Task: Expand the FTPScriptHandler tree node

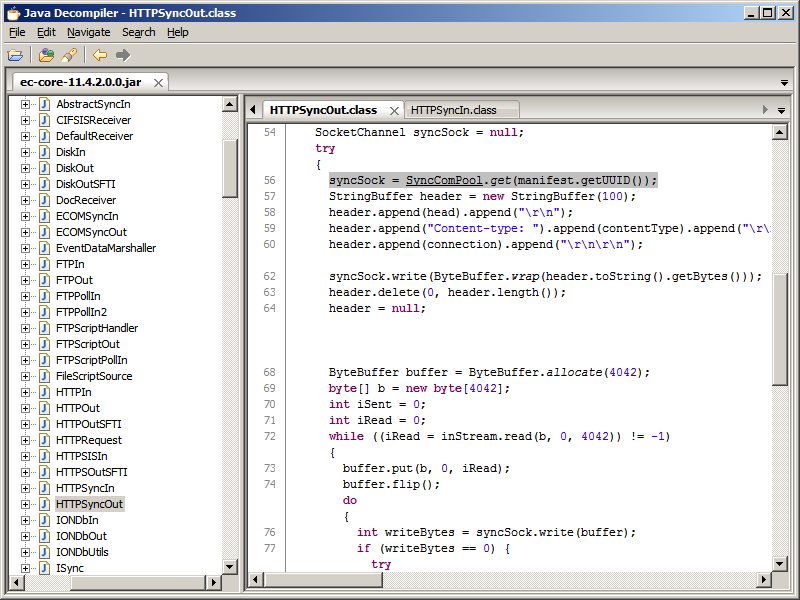Action: pyautogui.click(x=26, y=328)
